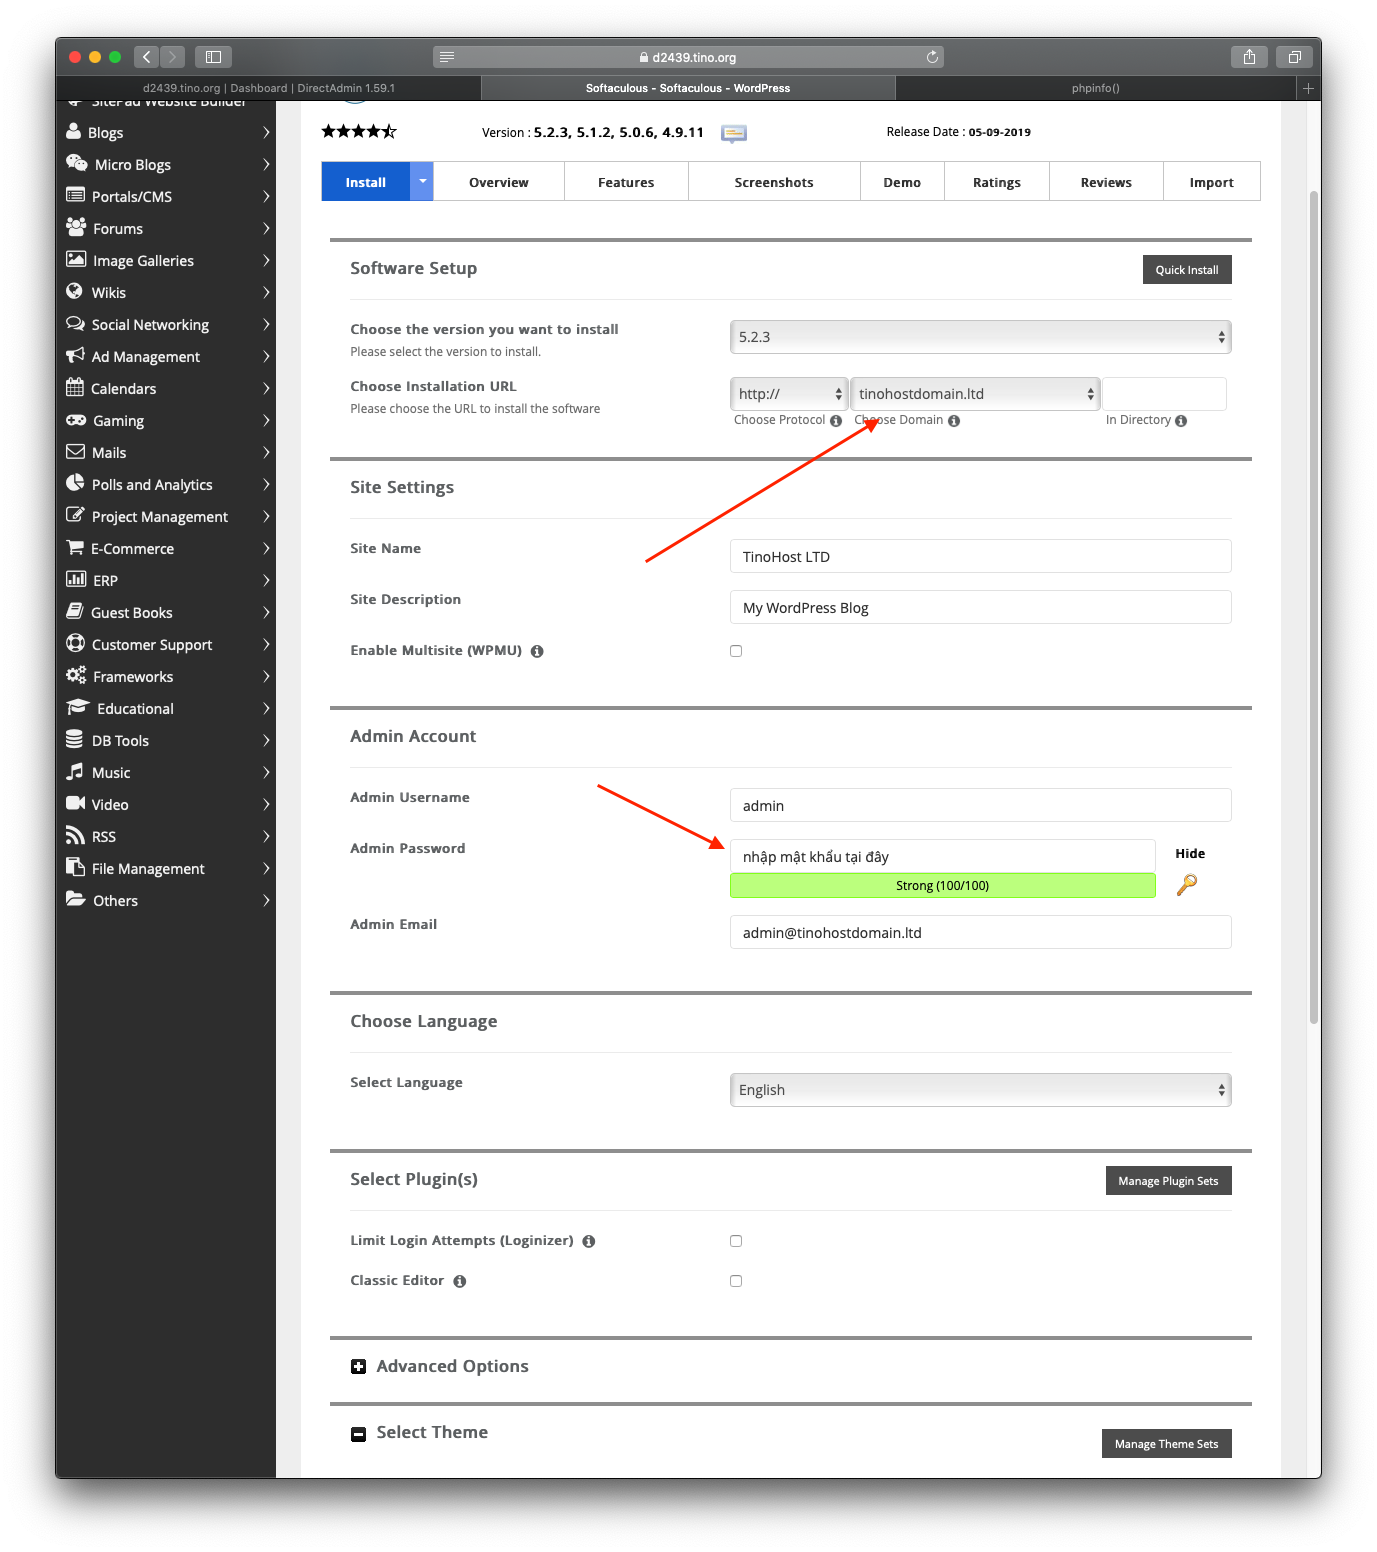Open the Reviews tab

click(x=1106, y=182)
